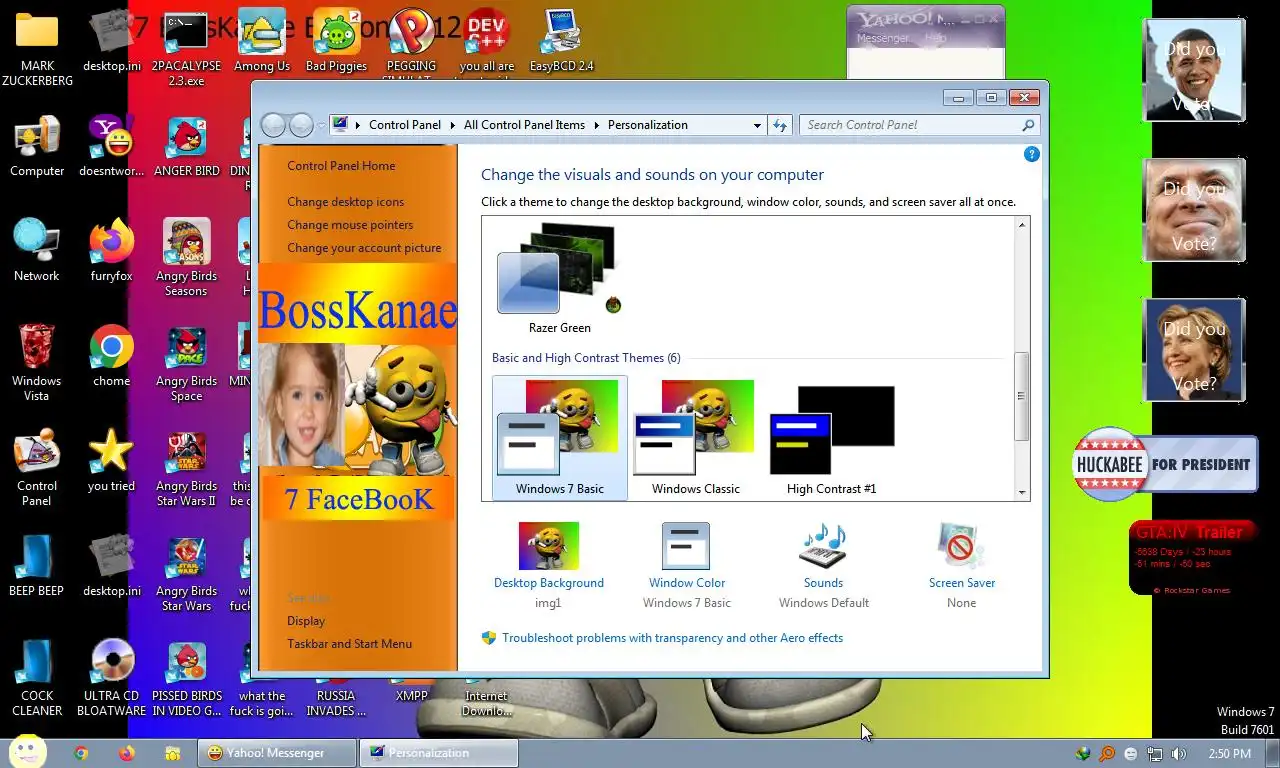The height and width of the screenshot is (768, 1280).
Task: Click the 'All Control Panel Items' breadcrumb
Action: point(524,125)
